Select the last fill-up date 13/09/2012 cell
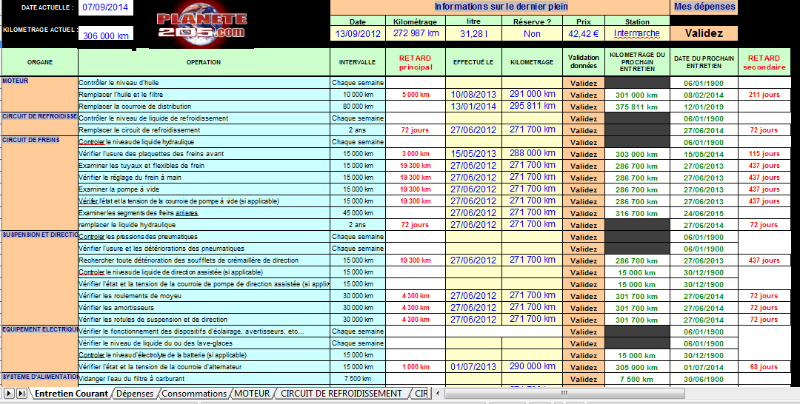 click(x=358, y=33)
